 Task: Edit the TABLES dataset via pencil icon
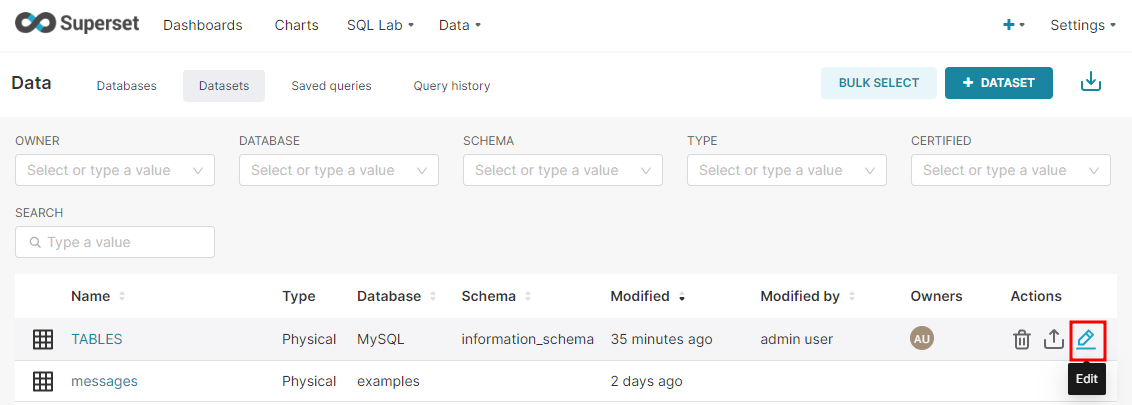[1086, 339]
